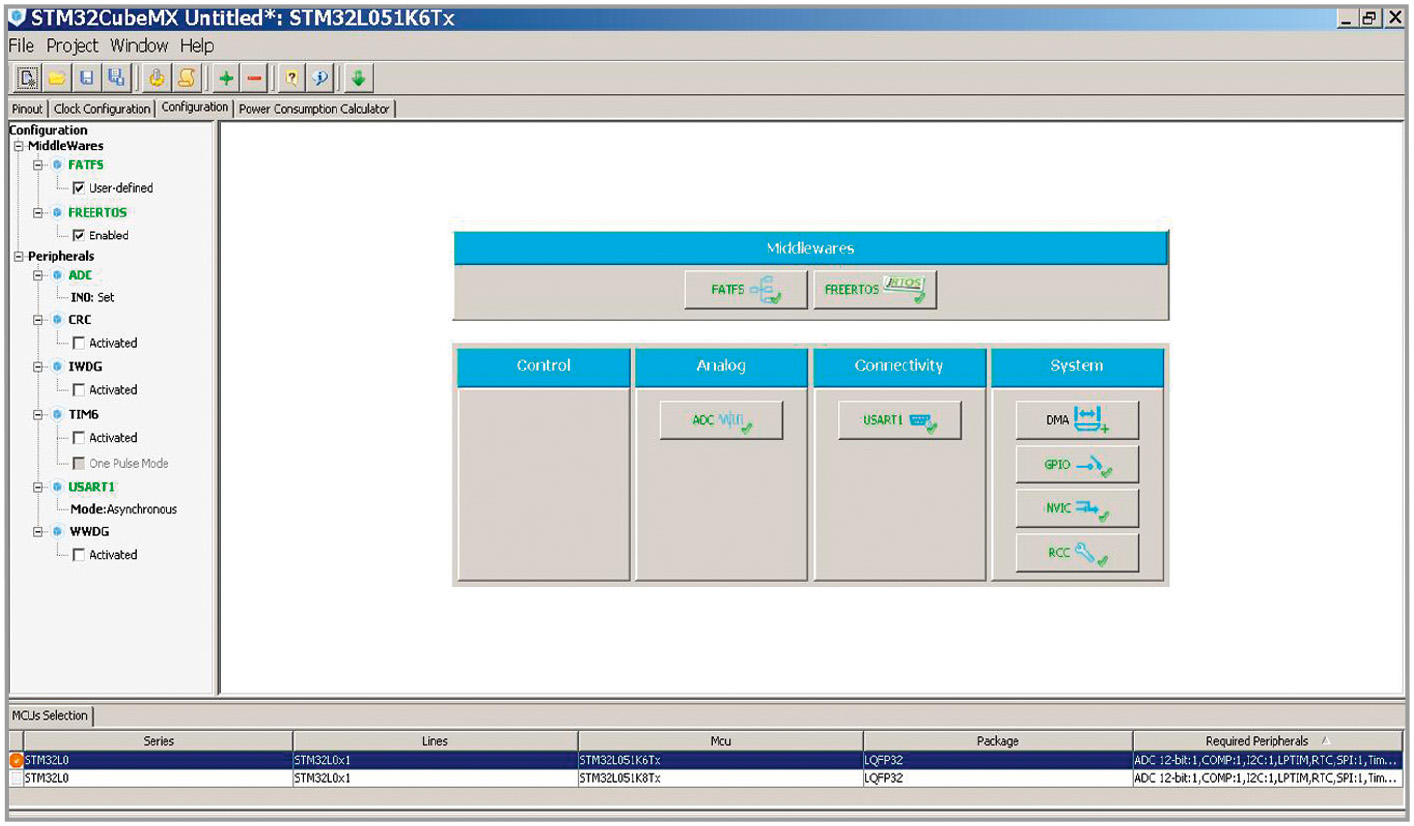Click the ADC blue cube icon in the tree
The height and width of the screenshot is (826, 1414).
tap(57, 275)
